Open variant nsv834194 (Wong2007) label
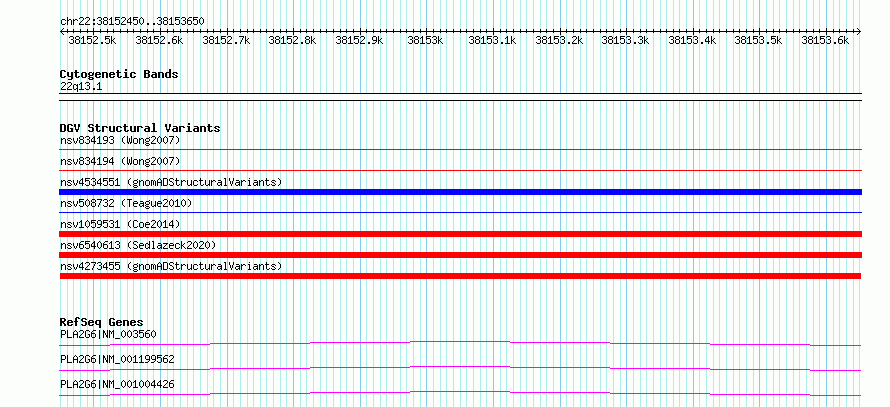The height and width of the screenshot is (407, 890). pyautogui.click(x=120, y=161)
